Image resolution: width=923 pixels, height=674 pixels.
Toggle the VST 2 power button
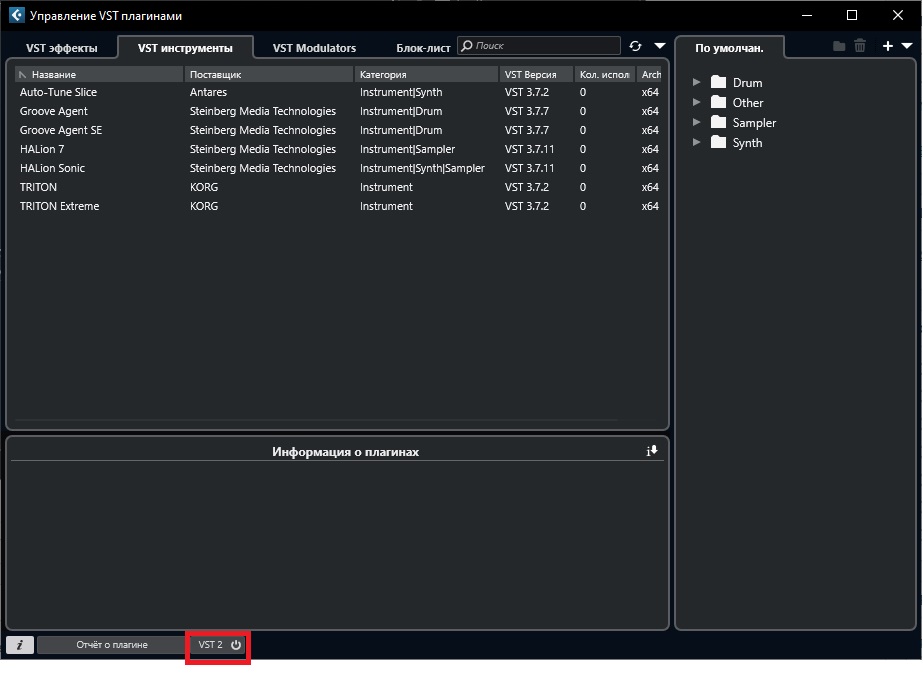coord(236,645)
